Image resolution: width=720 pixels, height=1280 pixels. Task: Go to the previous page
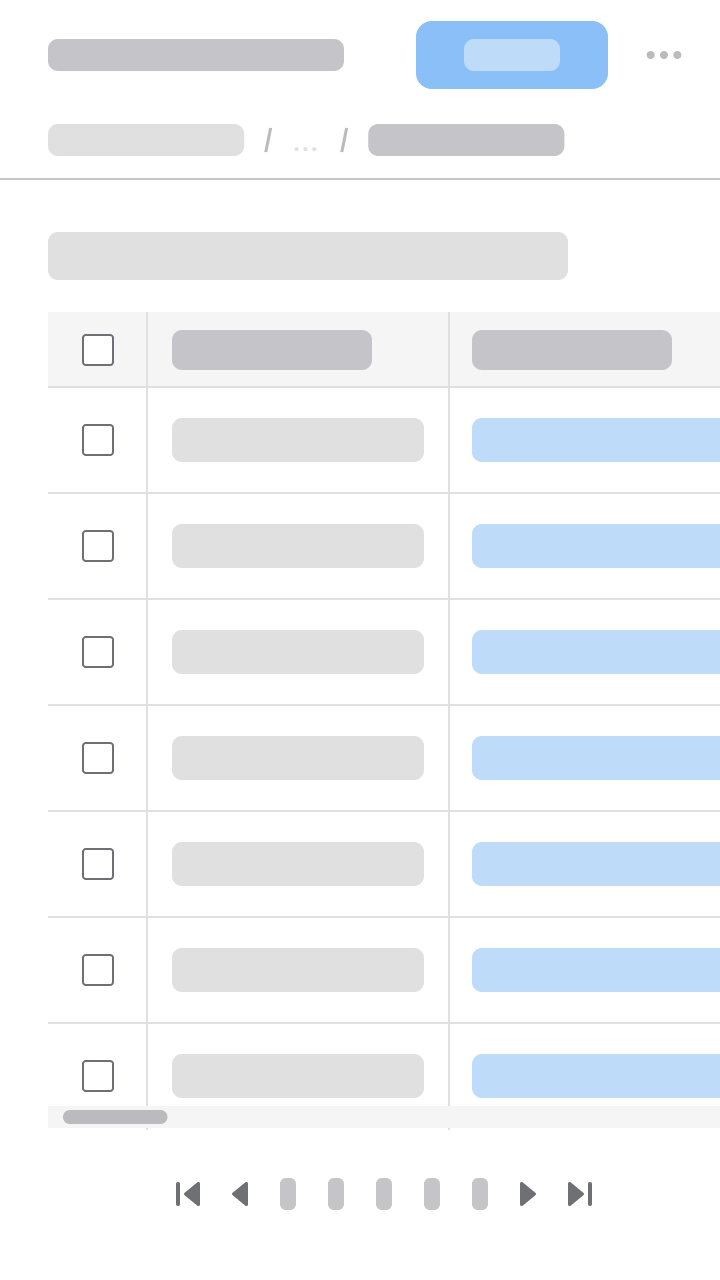[240, 1194]
